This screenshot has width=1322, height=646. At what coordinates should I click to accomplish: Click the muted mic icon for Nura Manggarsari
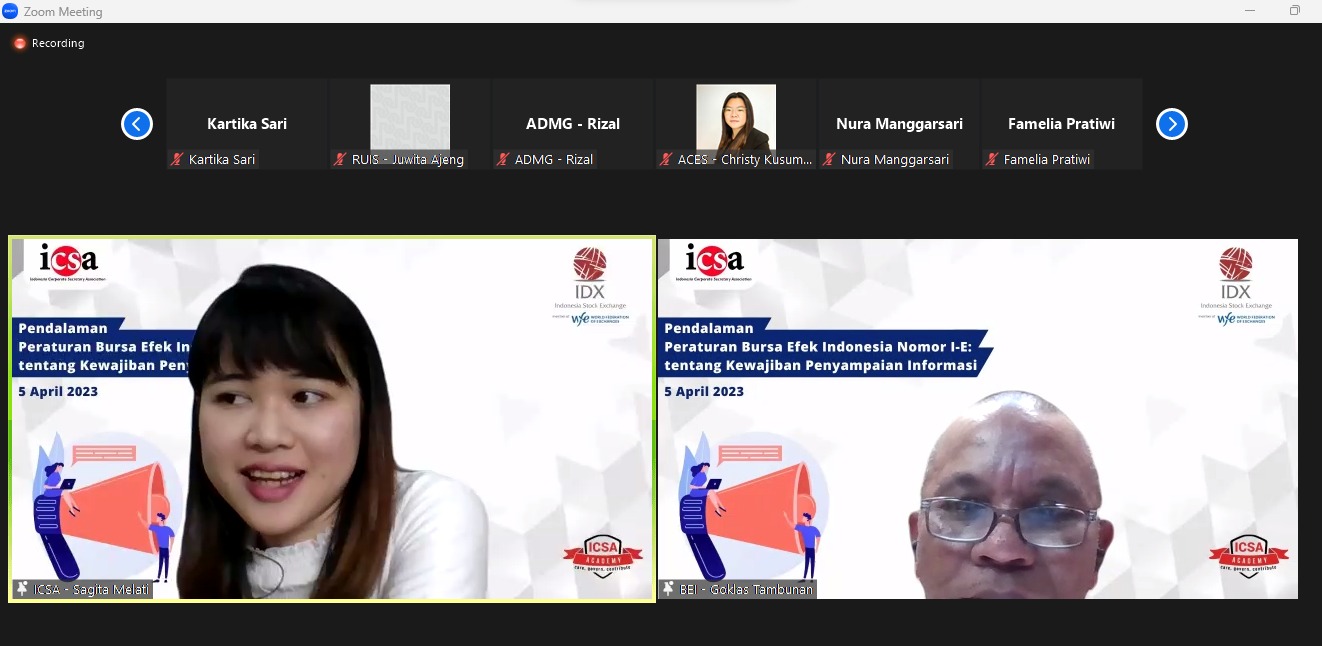tap(830, 159)
